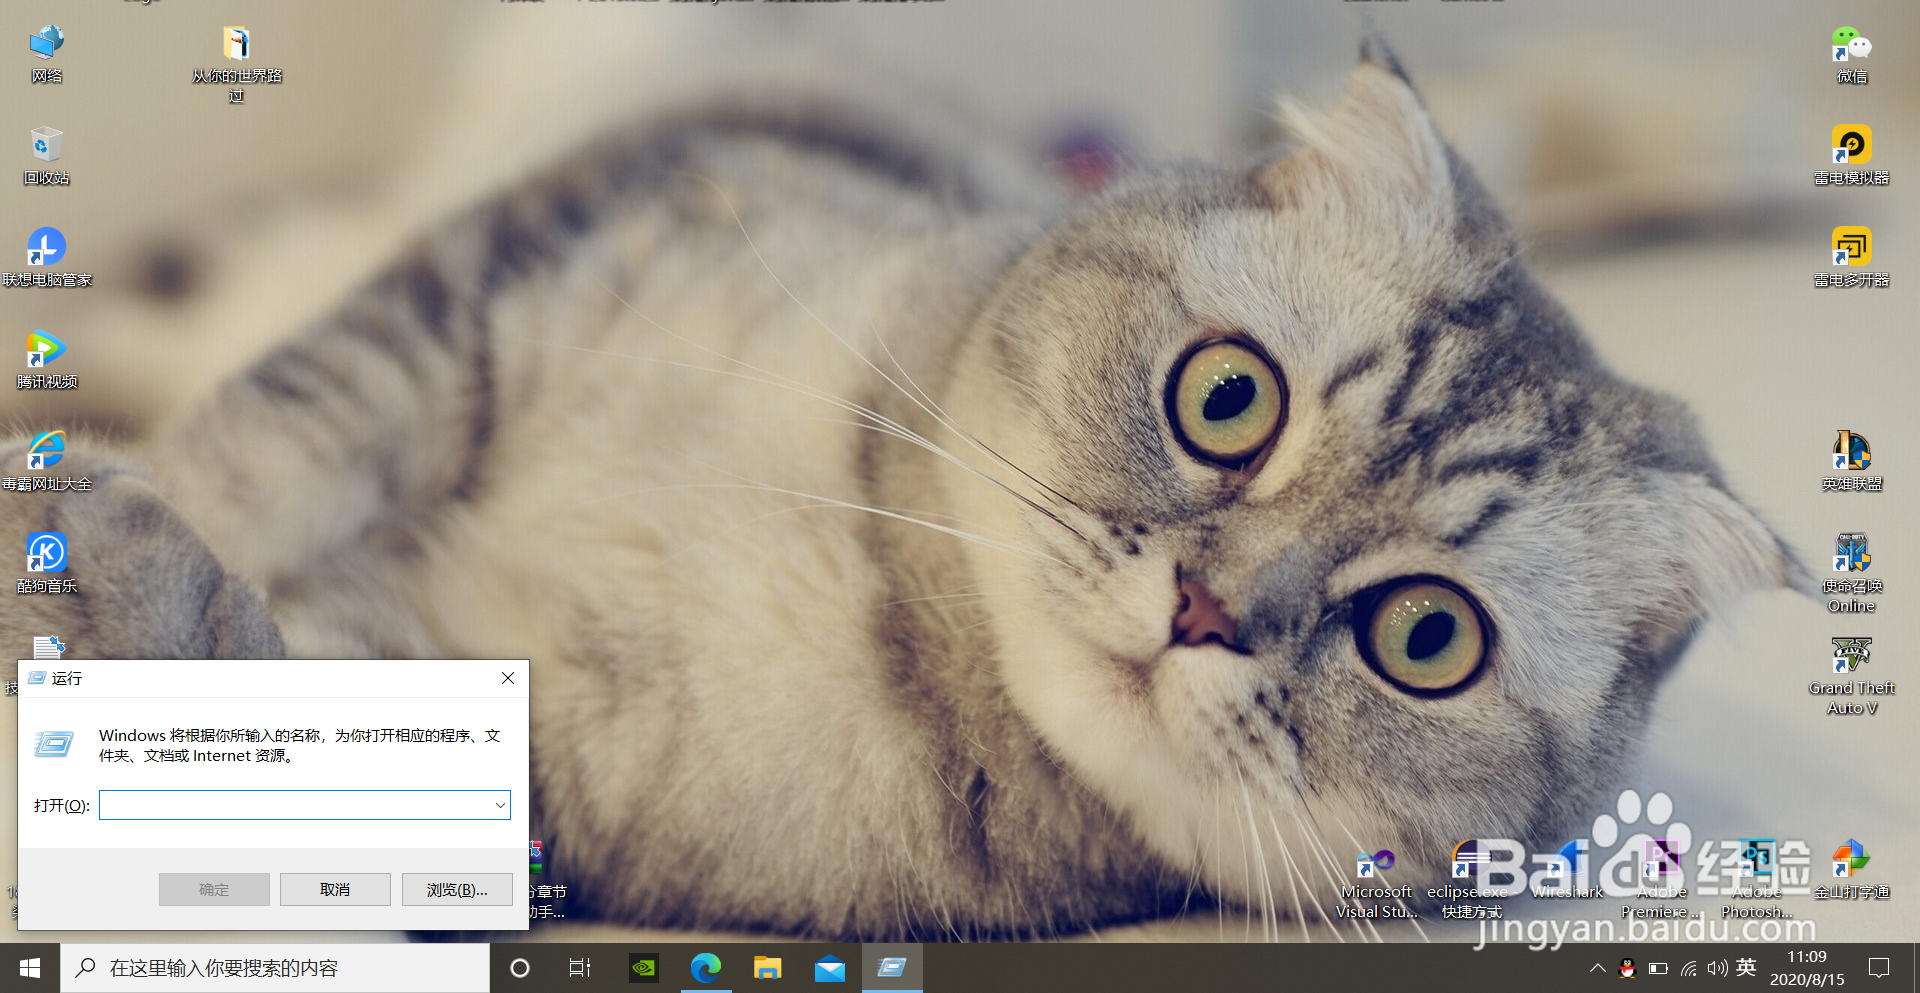Select the 英雄联盟 desktop icon
1920x993 pixels.
(1851, 462)
